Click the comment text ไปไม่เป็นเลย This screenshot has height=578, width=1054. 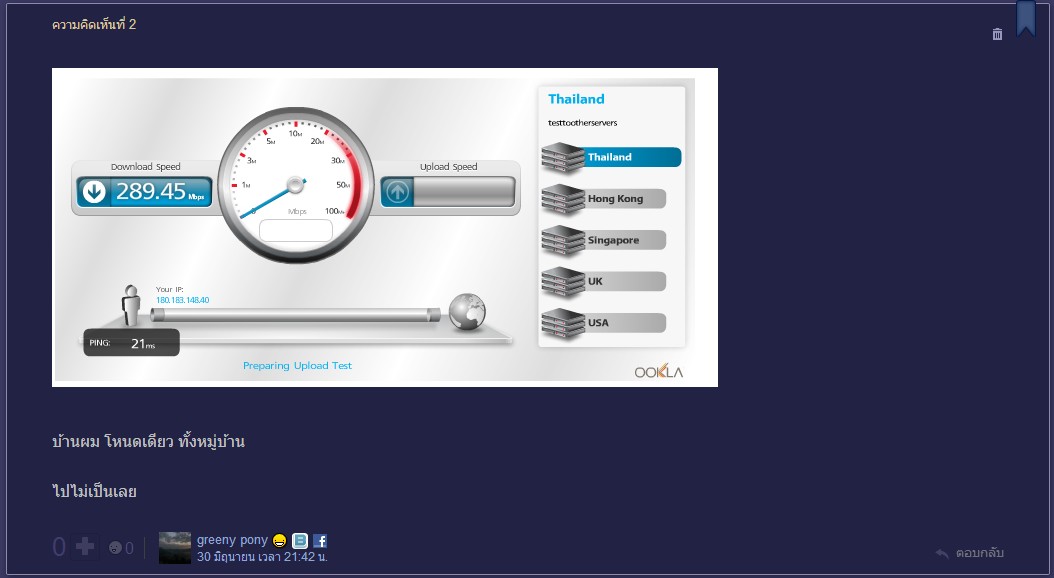click(x=94, y=491)
